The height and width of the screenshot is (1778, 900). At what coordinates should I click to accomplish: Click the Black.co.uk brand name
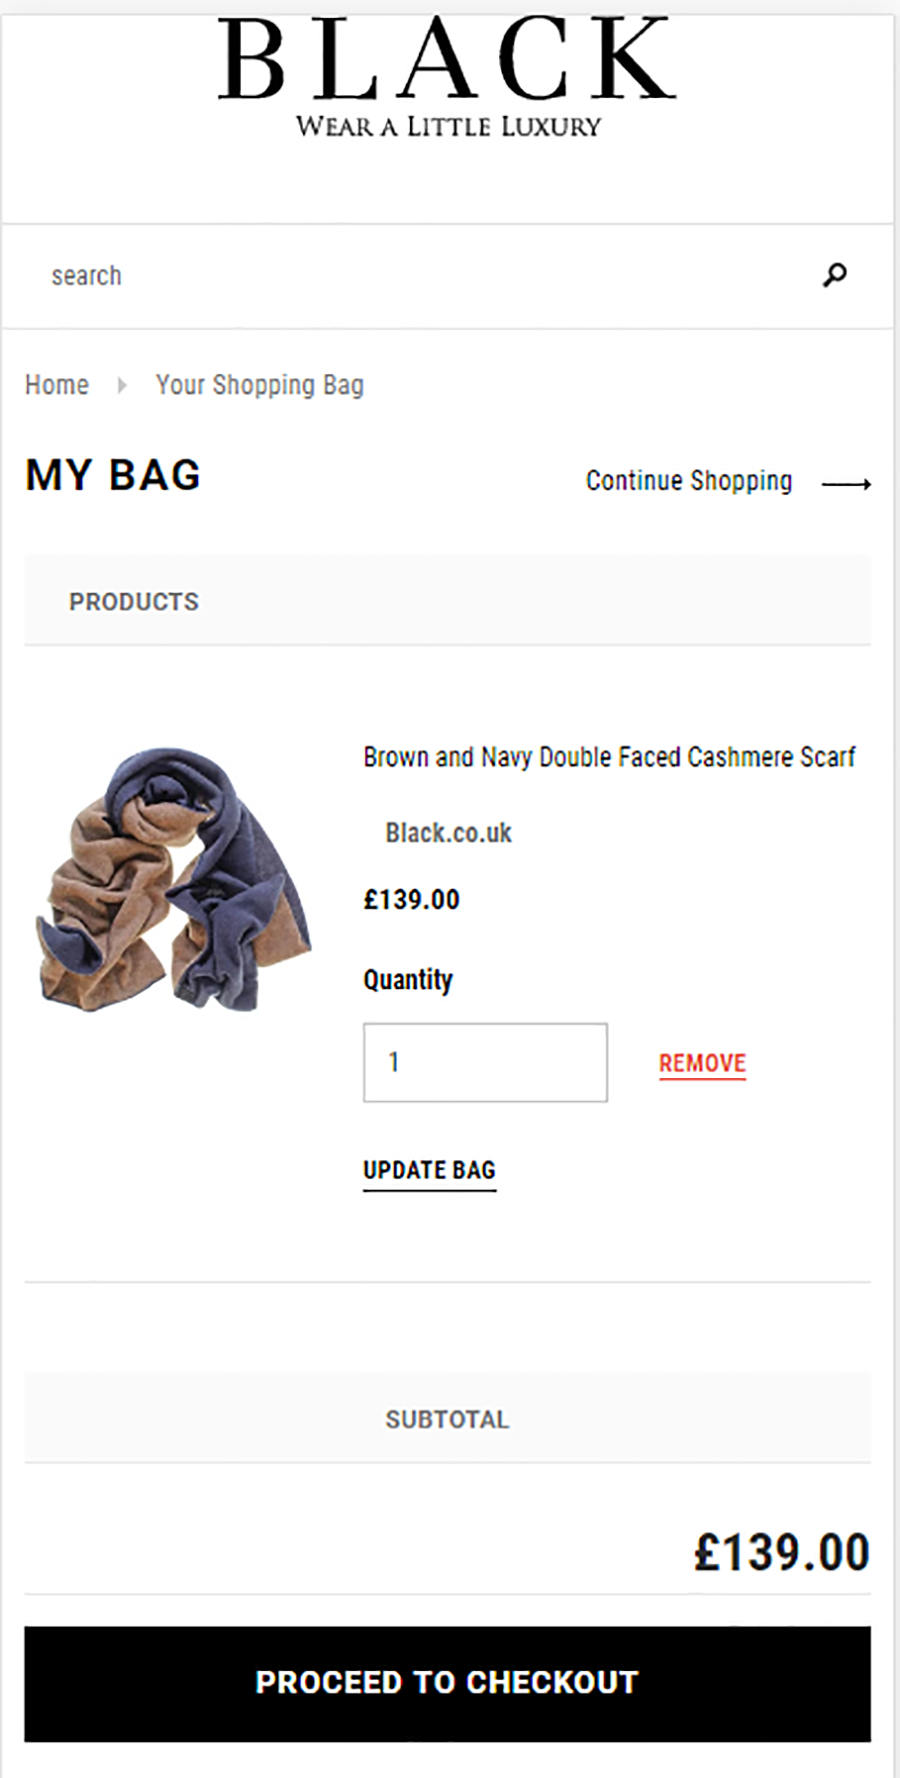tap(448, 833)
